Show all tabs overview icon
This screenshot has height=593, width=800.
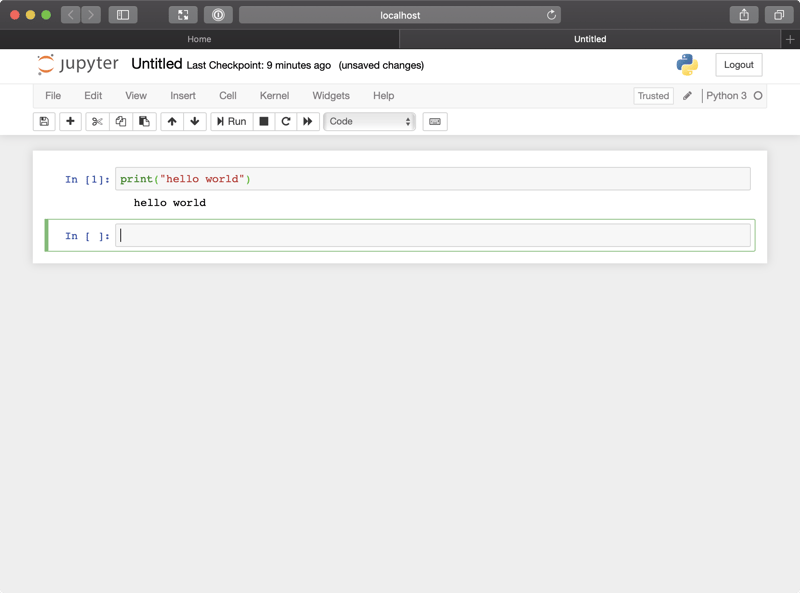779,15
